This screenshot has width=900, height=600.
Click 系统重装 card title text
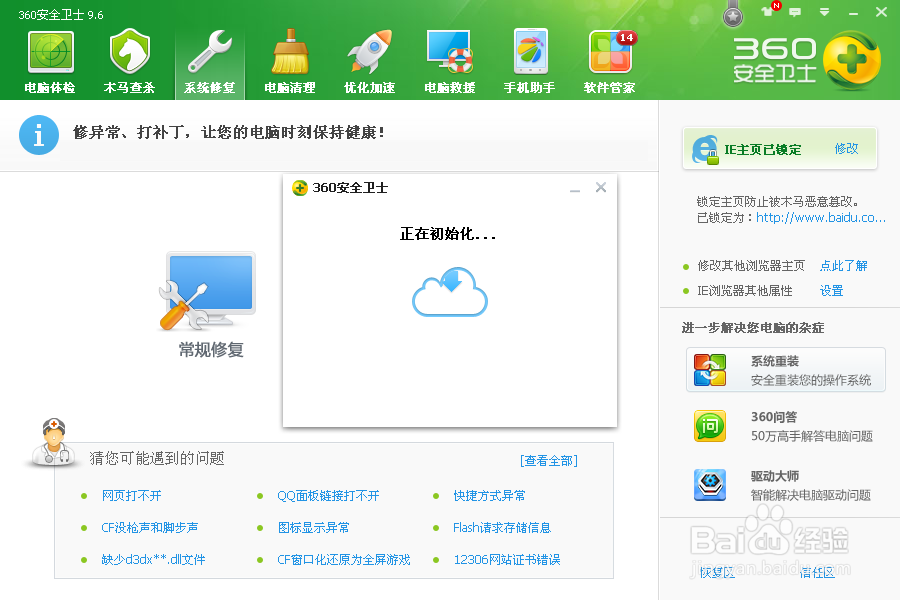click(775, 361)
